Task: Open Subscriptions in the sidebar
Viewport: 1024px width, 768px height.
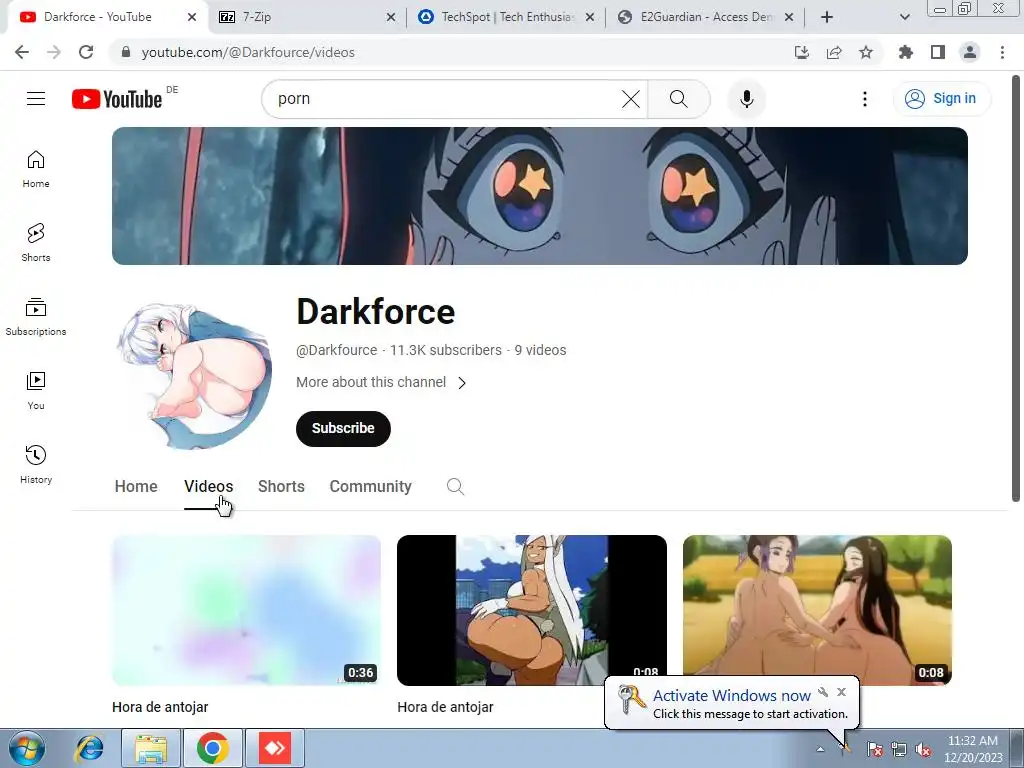Action: (x=36, y=317)
